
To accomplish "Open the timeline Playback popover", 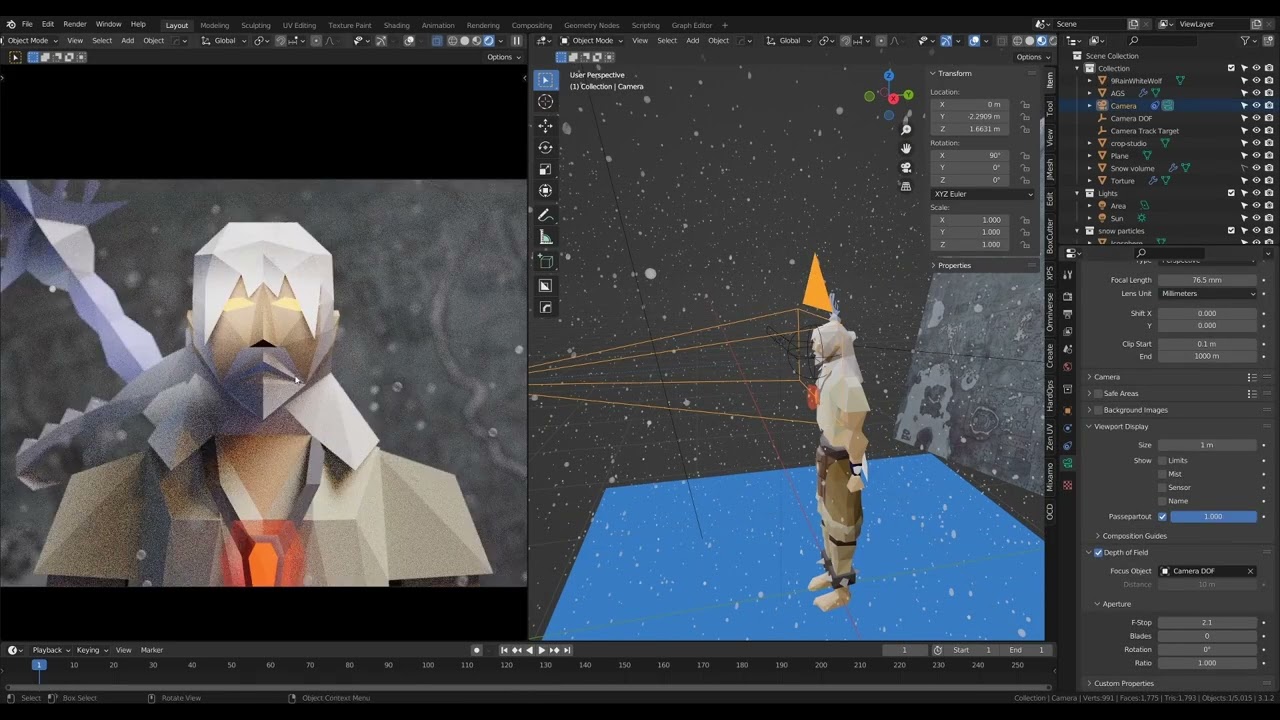I will click(x=50, y=650).
